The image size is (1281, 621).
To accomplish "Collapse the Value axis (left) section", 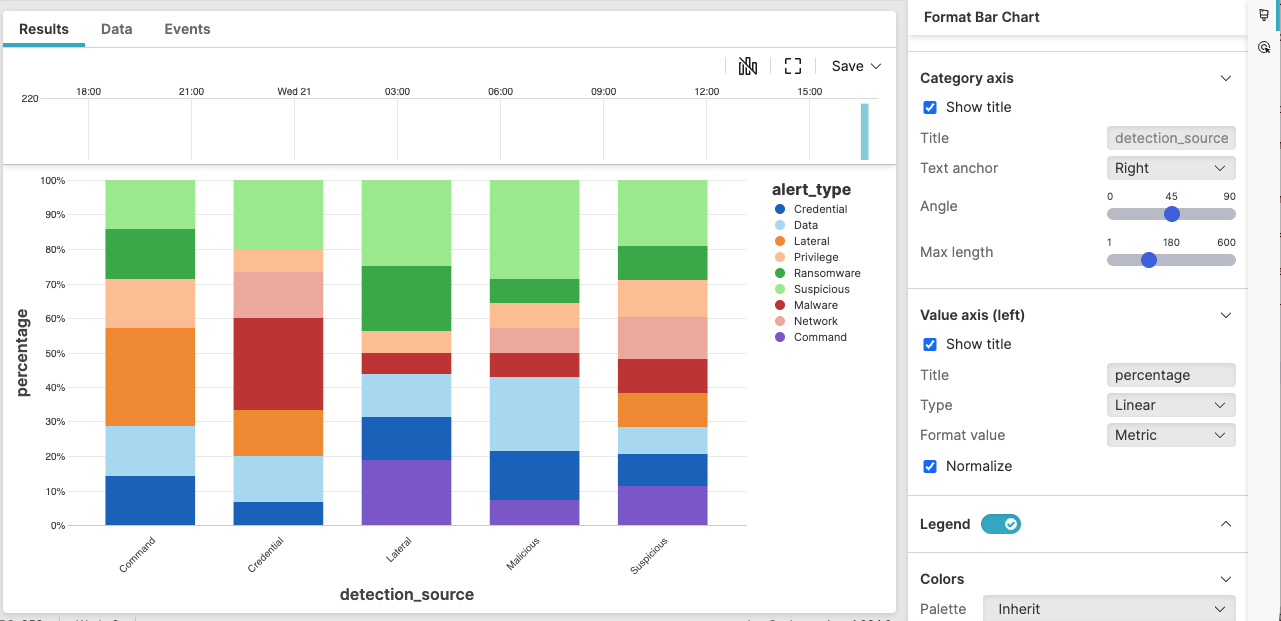I will click(1225, 315).
